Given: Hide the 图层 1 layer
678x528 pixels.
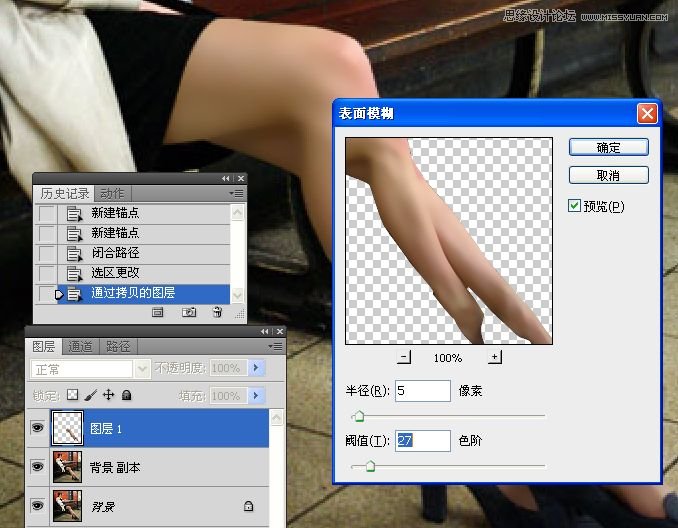Looking at the screenshot, I should (38, 428).
